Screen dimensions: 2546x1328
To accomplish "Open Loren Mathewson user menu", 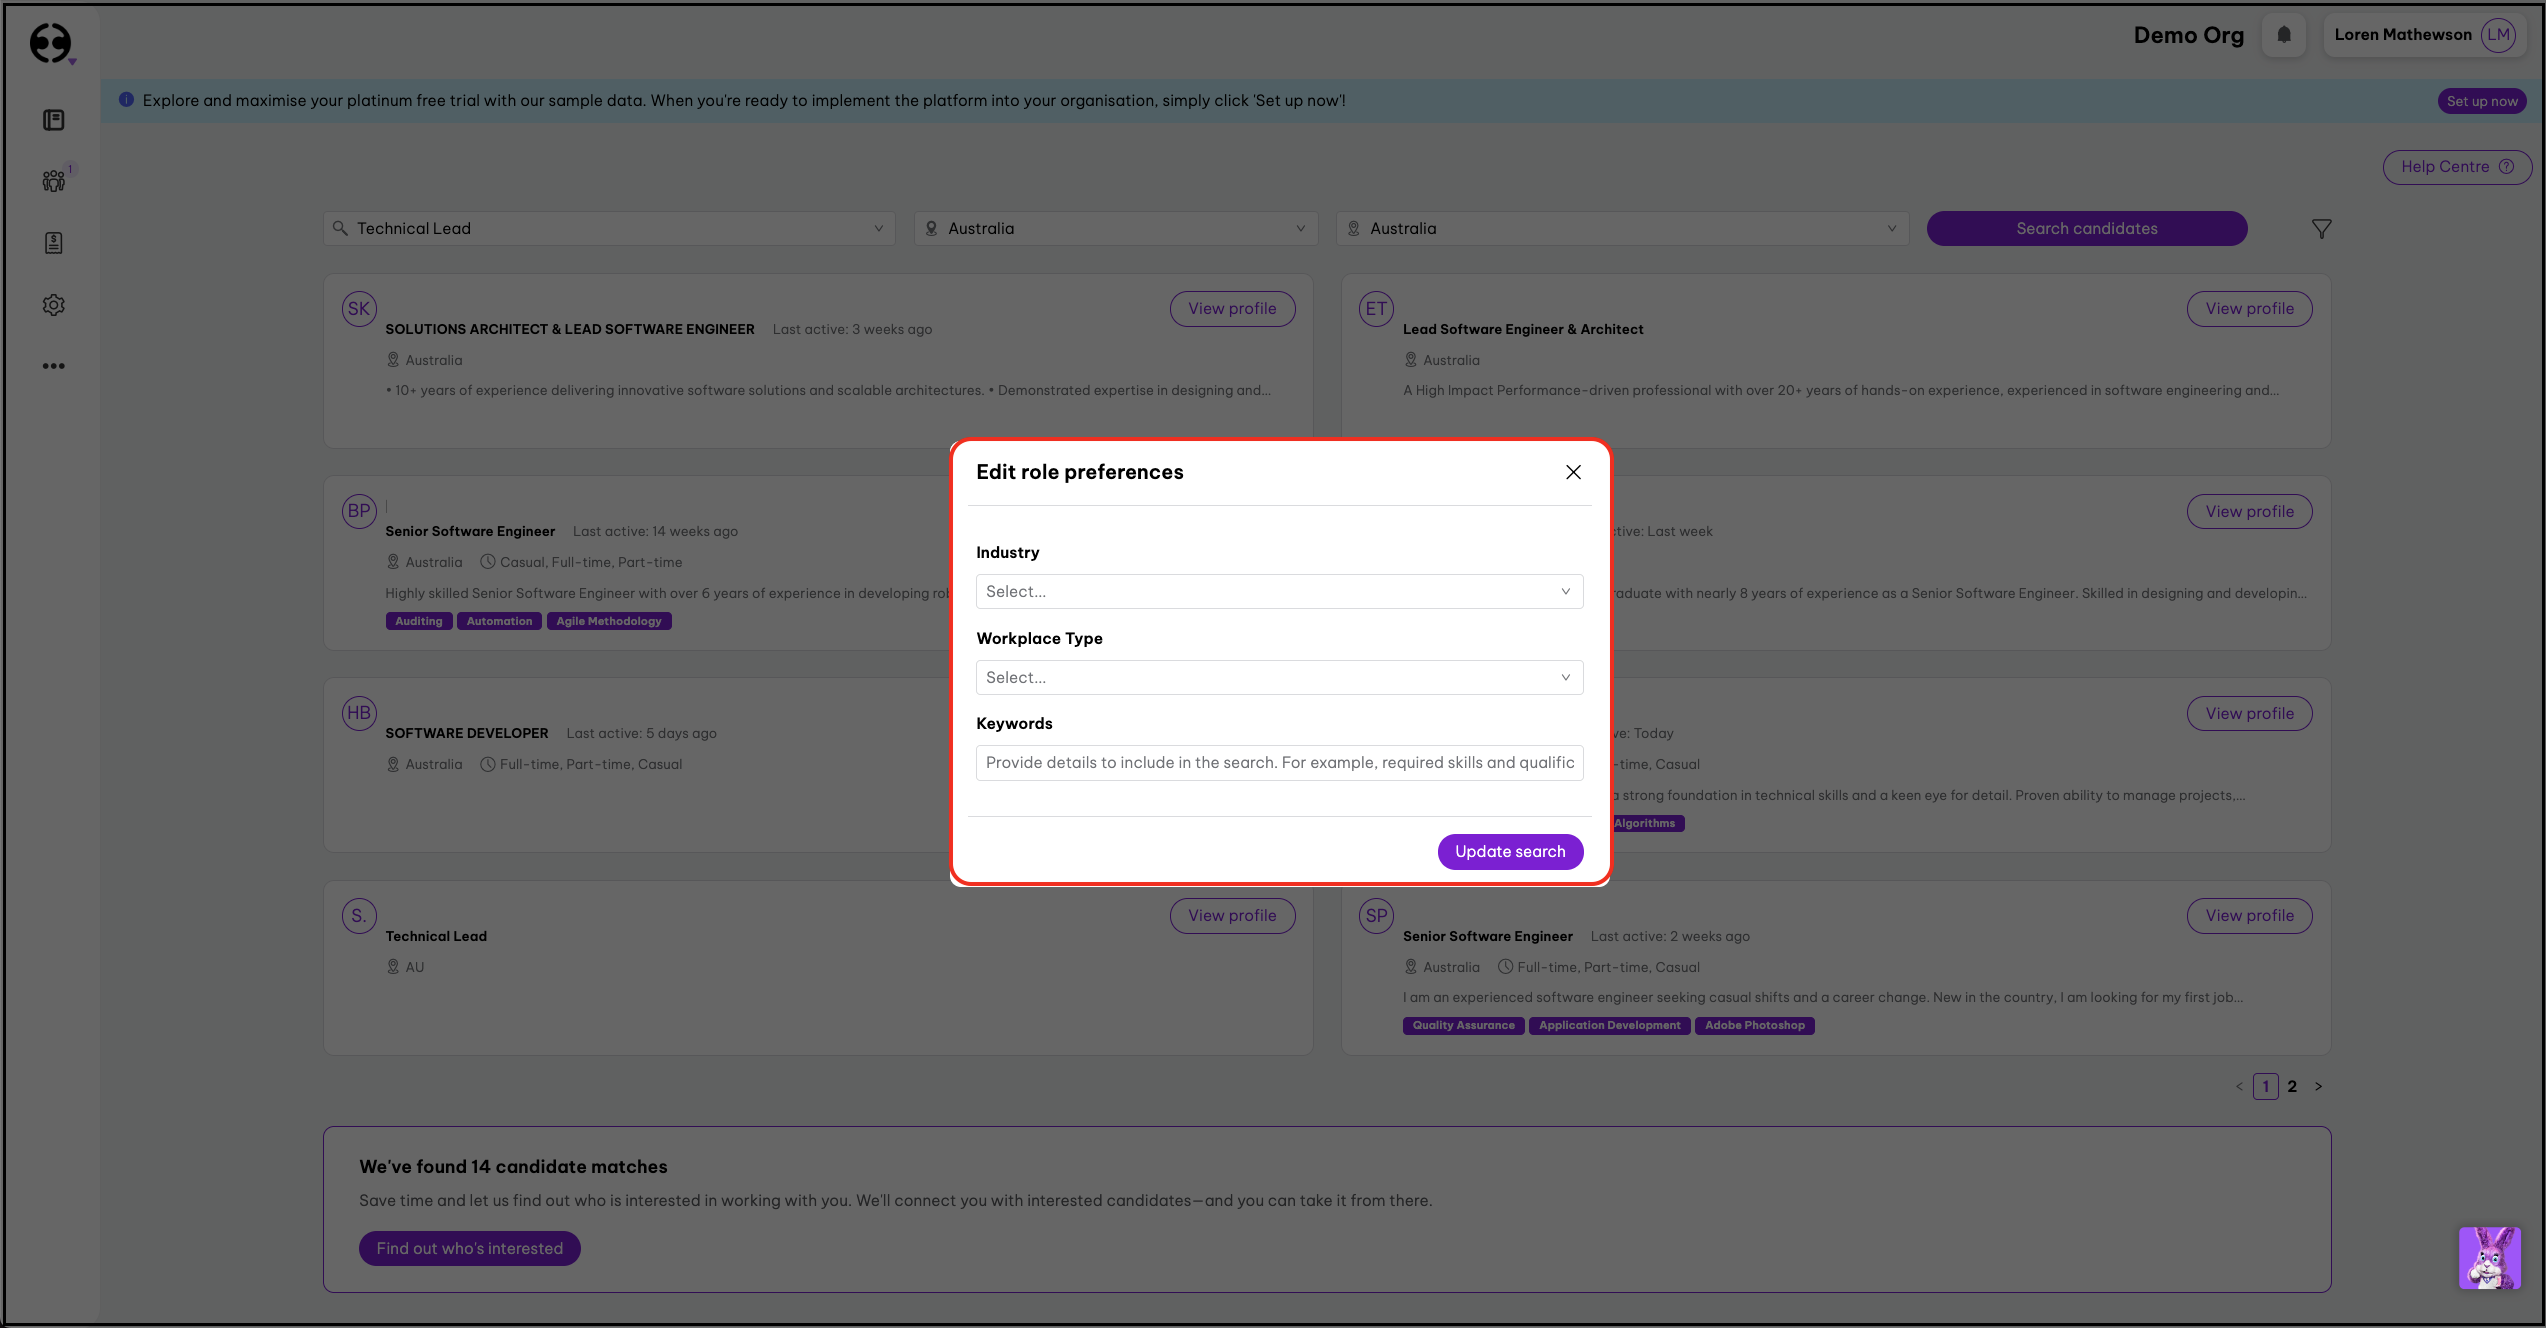I will [x=2423, y=35].
